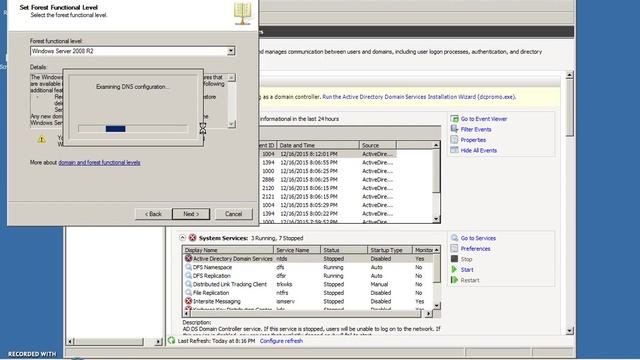The height and width of the screenshot is (360, 640).
Task: Sort services by Status column
Action: [344, 250]
